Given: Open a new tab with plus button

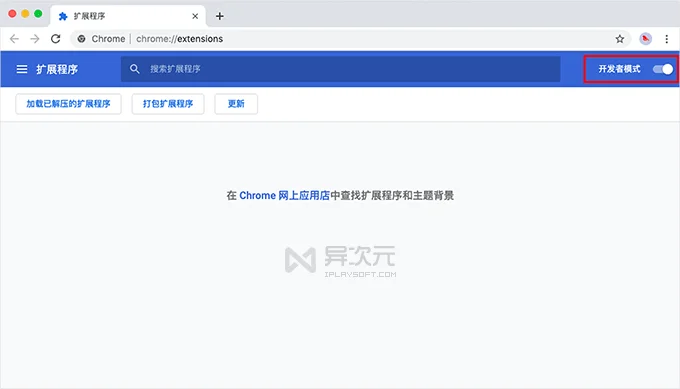Looking at the screenshot, I should point(220,16).
